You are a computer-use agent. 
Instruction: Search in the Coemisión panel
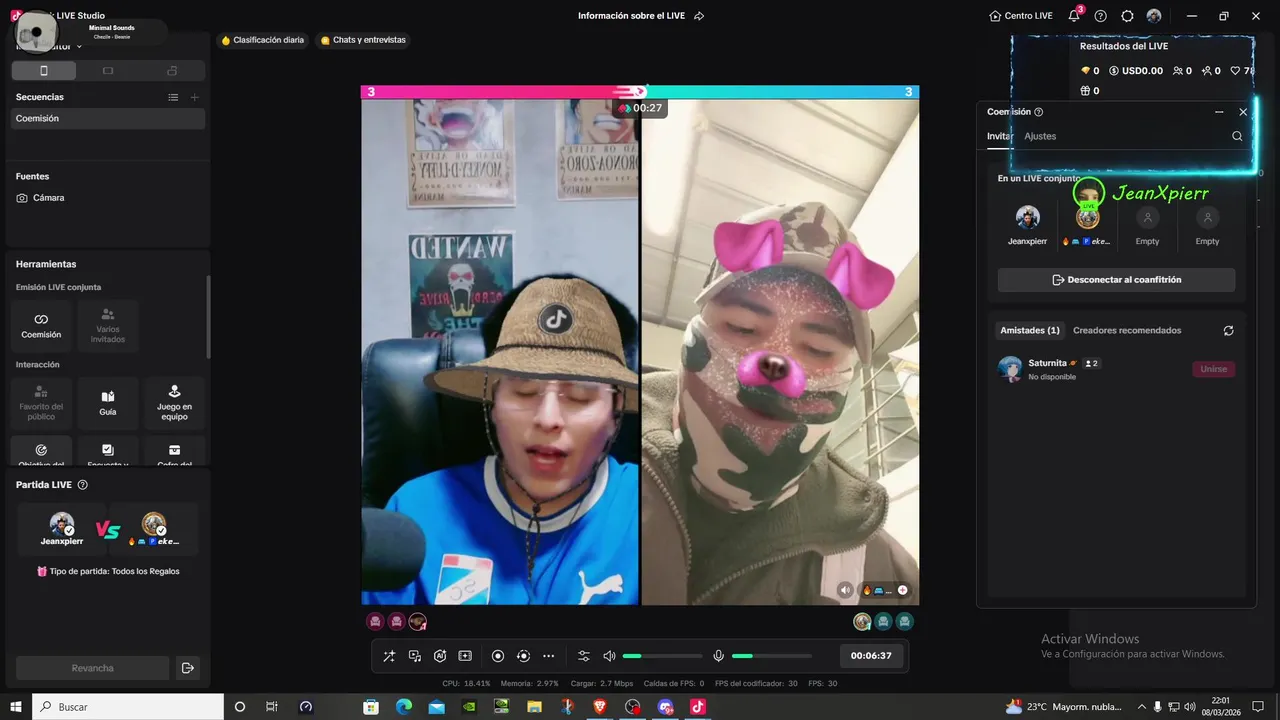[x=1237, y=136]
